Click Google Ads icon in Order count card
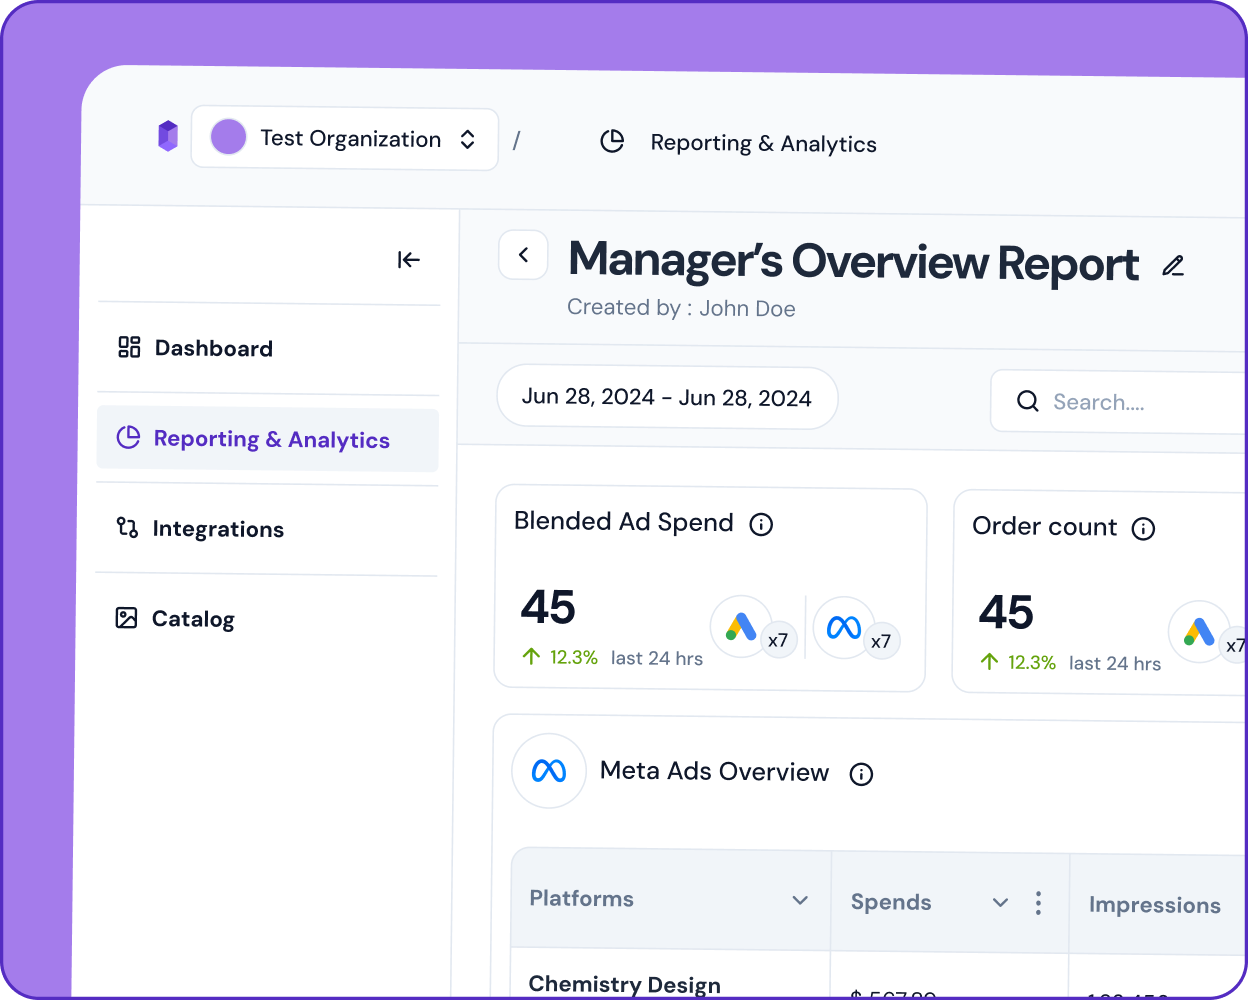The height and width of the screenshot is (1000, 1248). 1199,631
